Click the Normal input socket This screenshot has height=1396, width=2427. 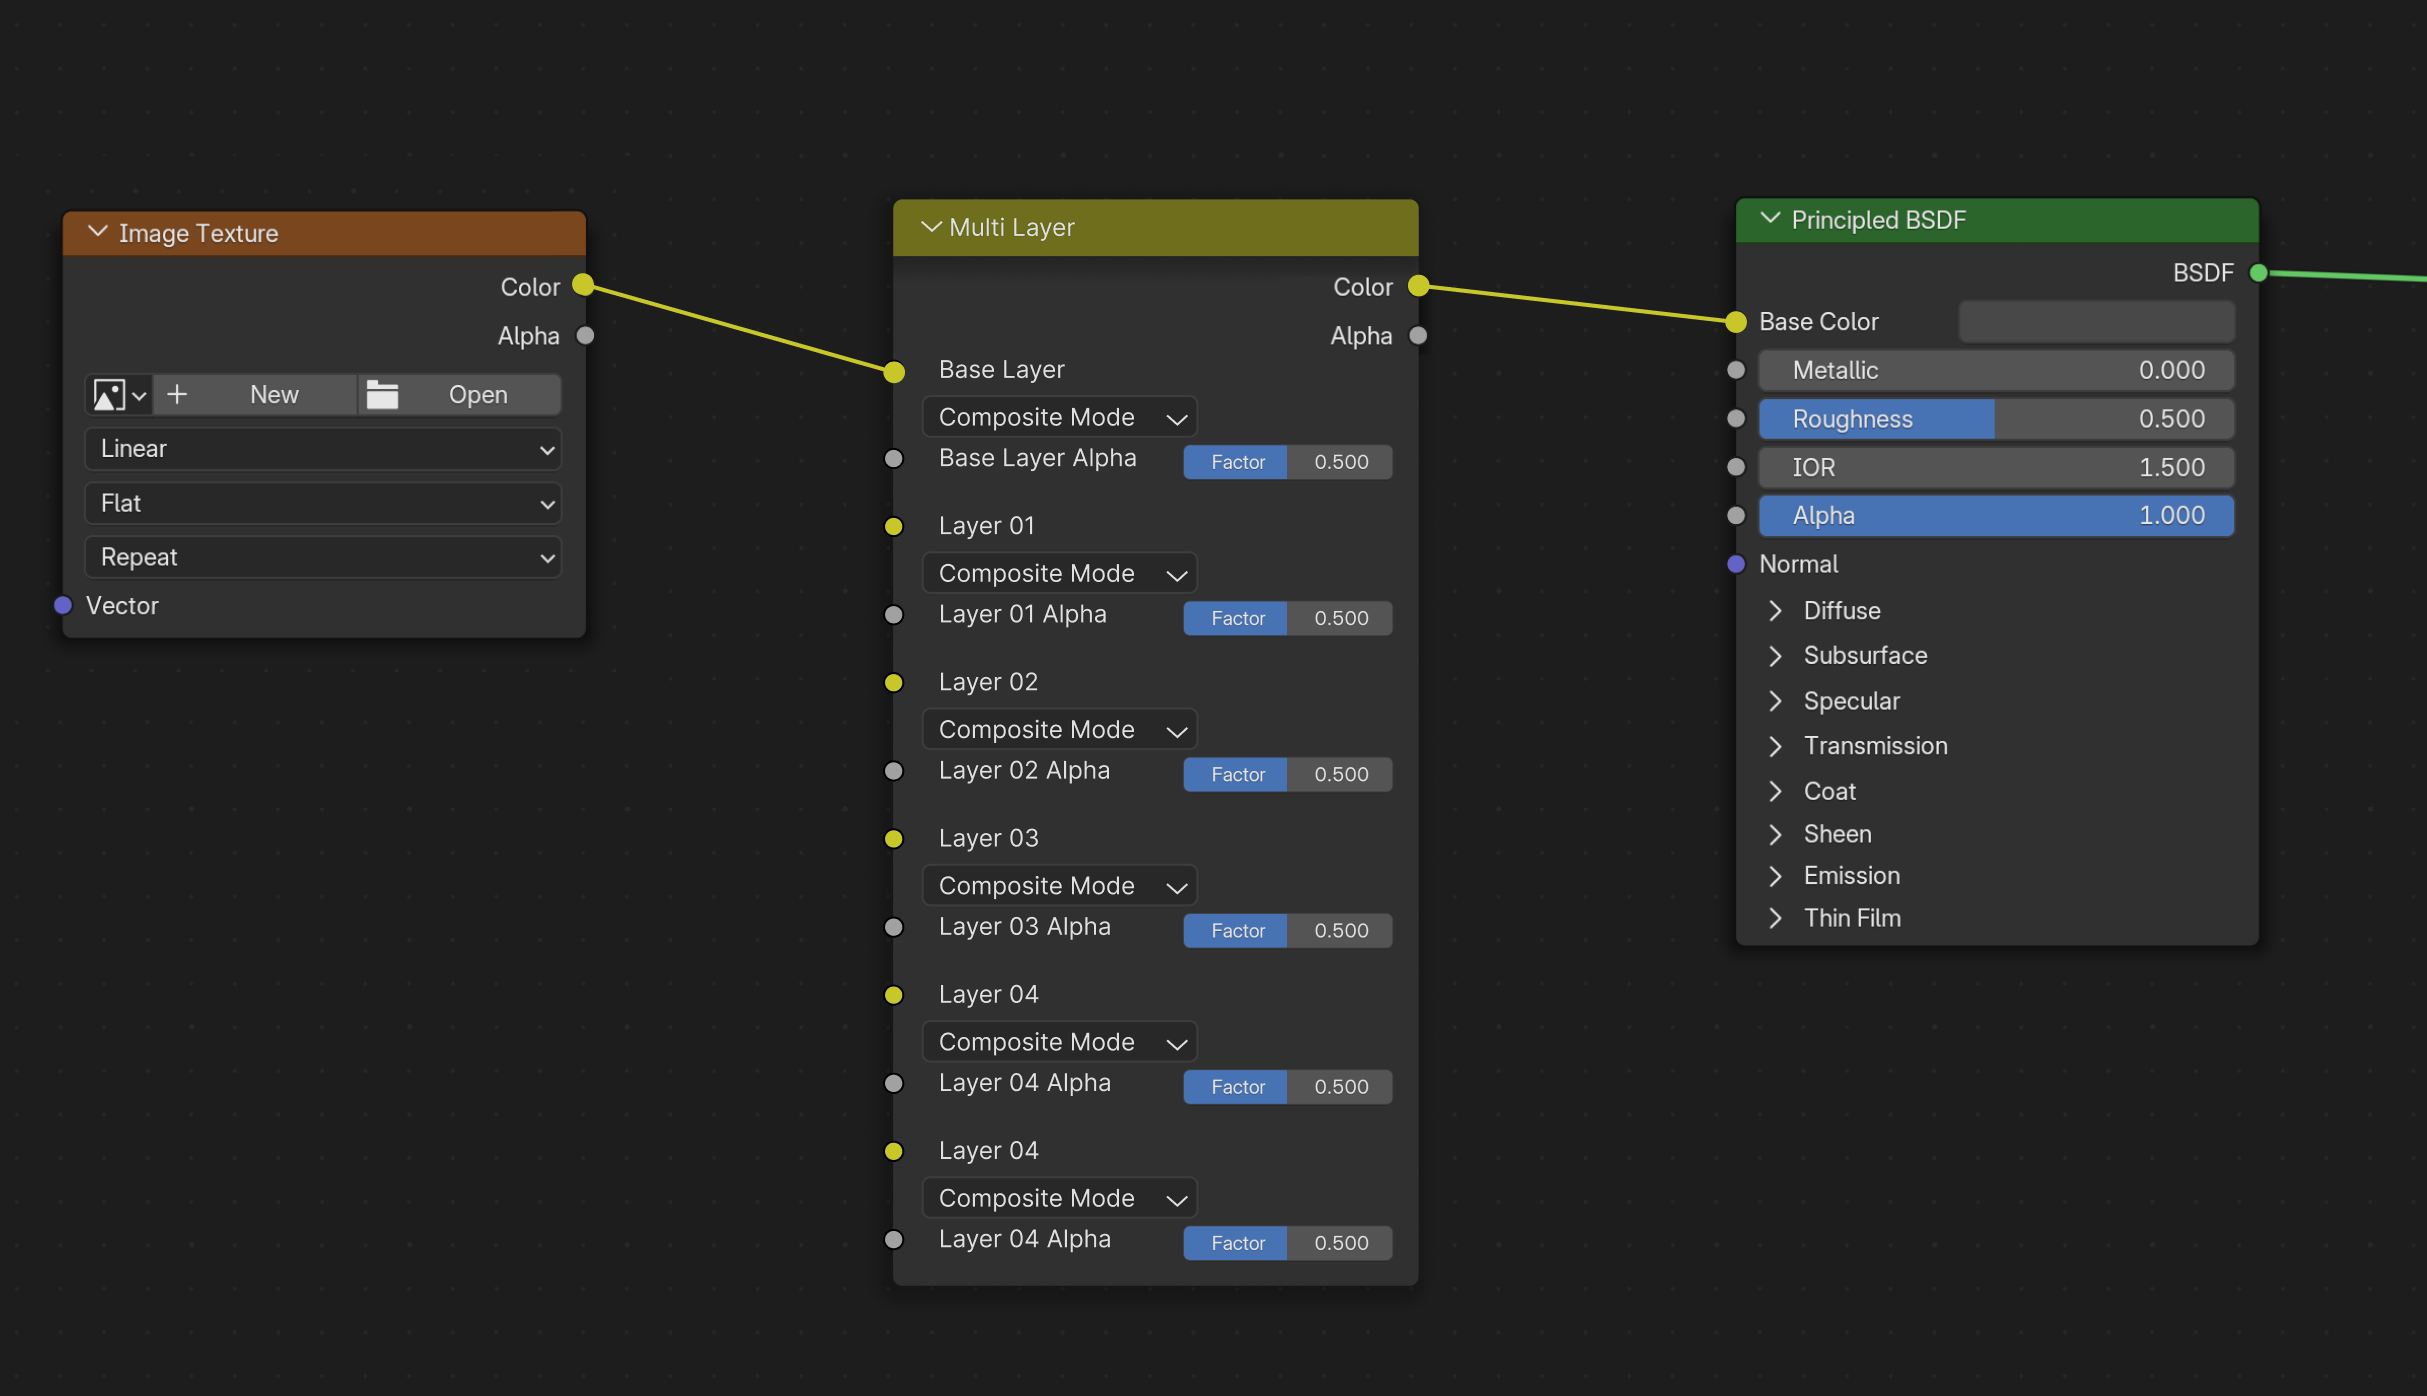click(x=1736, y=564)
